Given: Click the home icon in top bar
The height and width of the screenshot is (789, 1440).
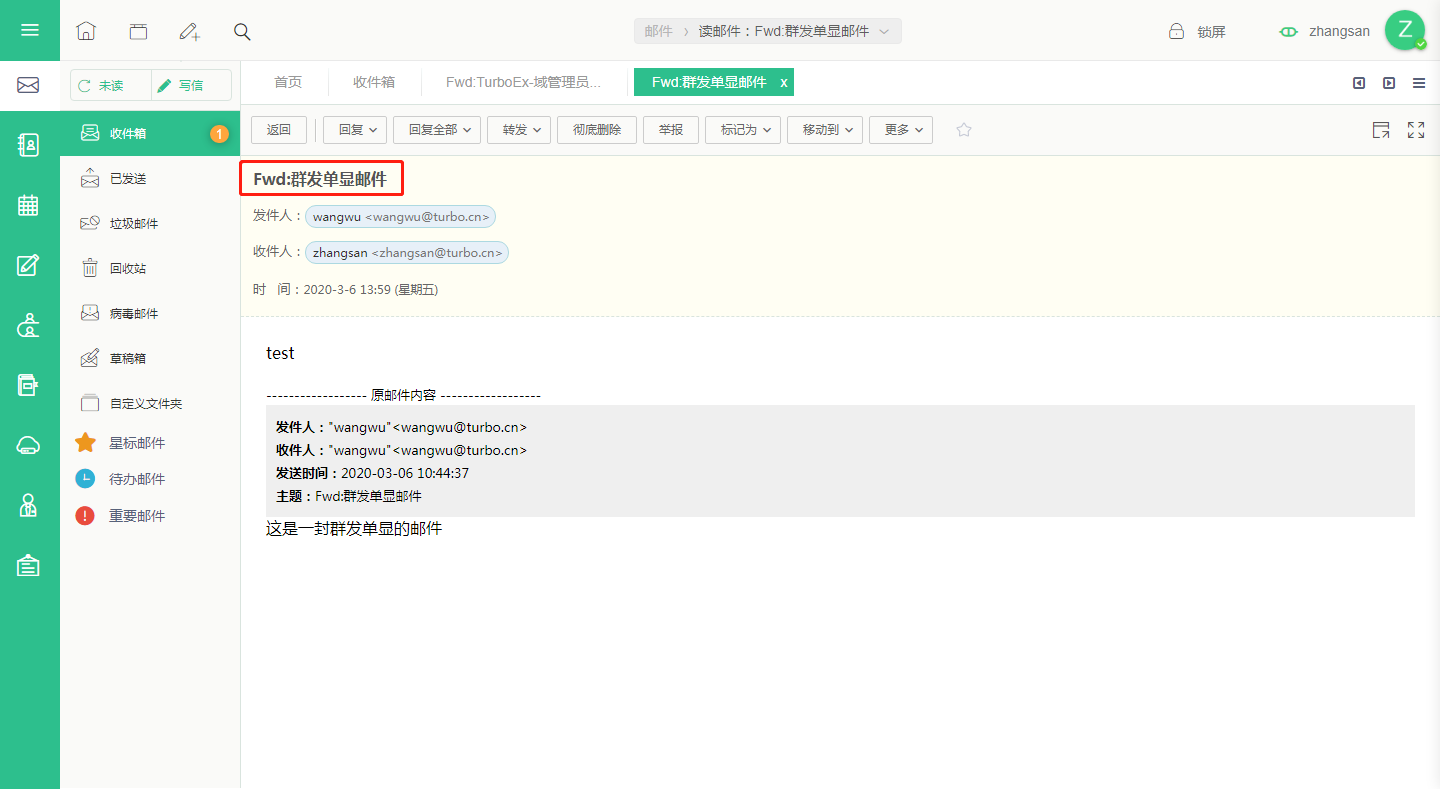Looking at the screenshot, I should (x=86, y=31).
